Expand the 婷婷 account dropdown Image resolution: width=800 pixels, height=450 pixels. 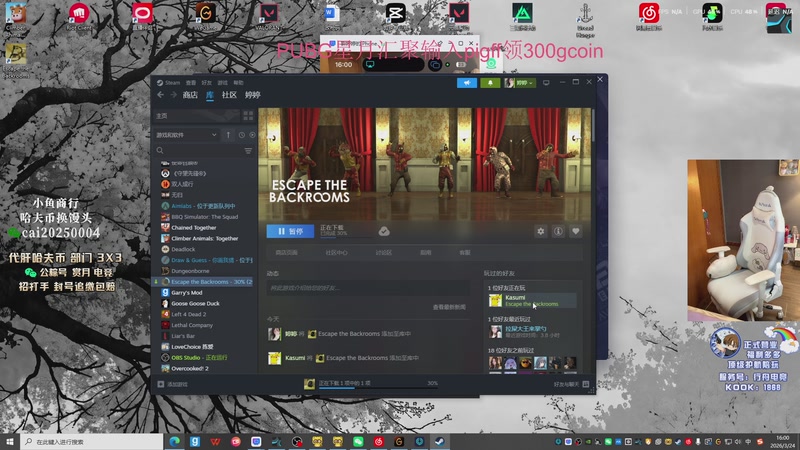point(520,83)
